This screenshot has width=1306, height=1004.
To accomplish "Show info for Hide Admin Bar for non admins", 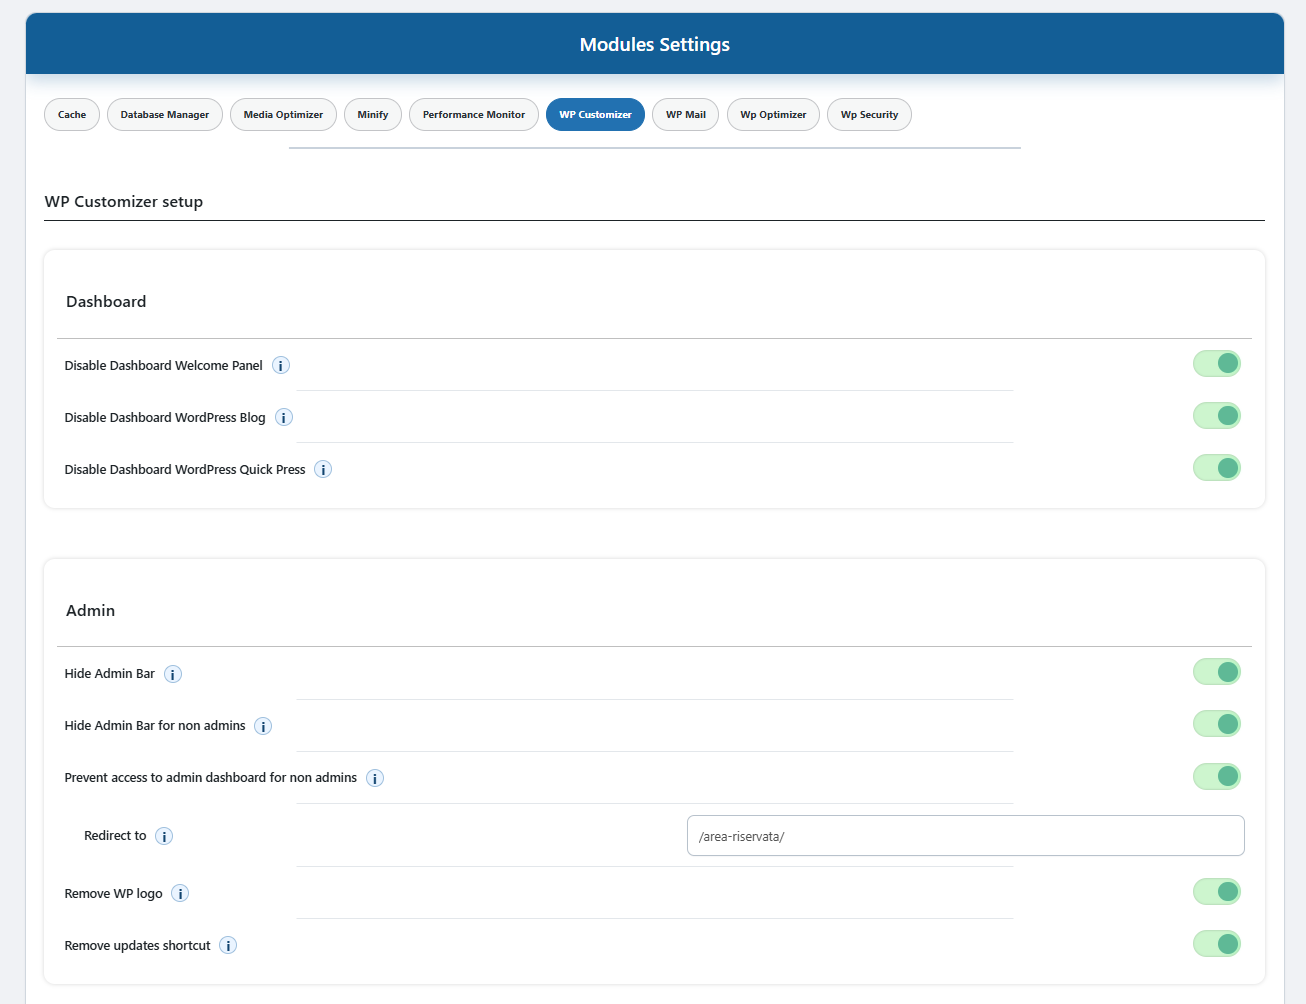I will (263, 726).
